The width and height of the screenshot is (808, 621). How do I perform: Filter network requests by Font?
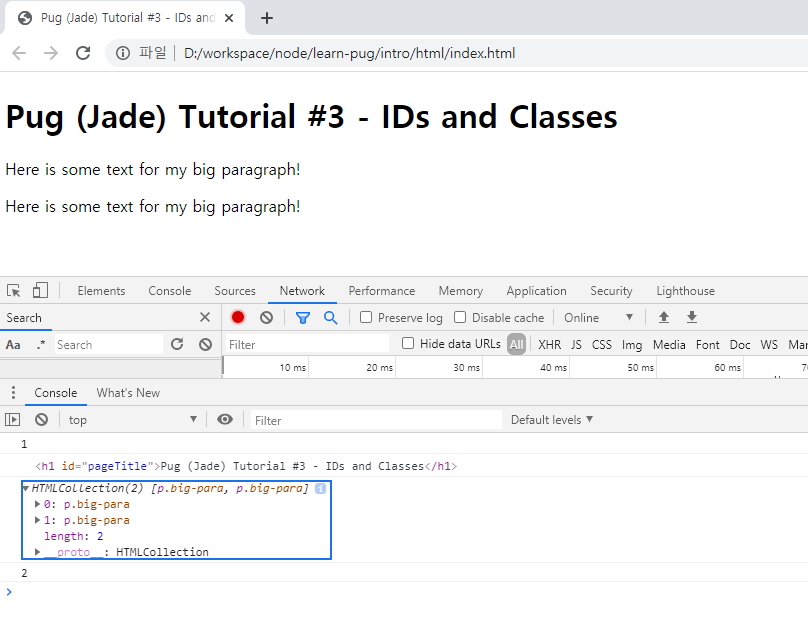click(x=708, y=345)
